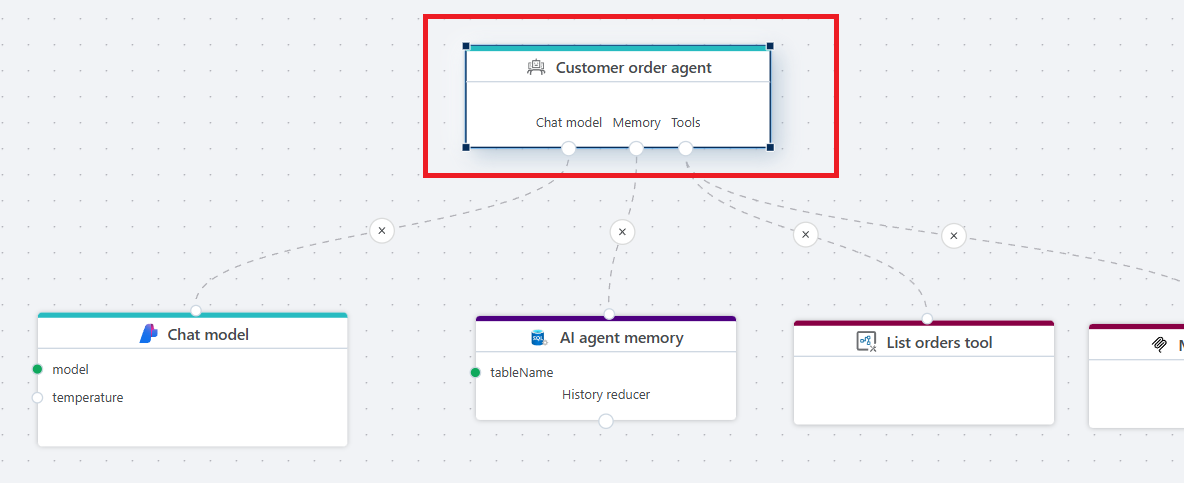Image resolution: width=1184 pixels, height=483 pixels.
Task: Click the History reducer output port
Action: pos(605,421)
